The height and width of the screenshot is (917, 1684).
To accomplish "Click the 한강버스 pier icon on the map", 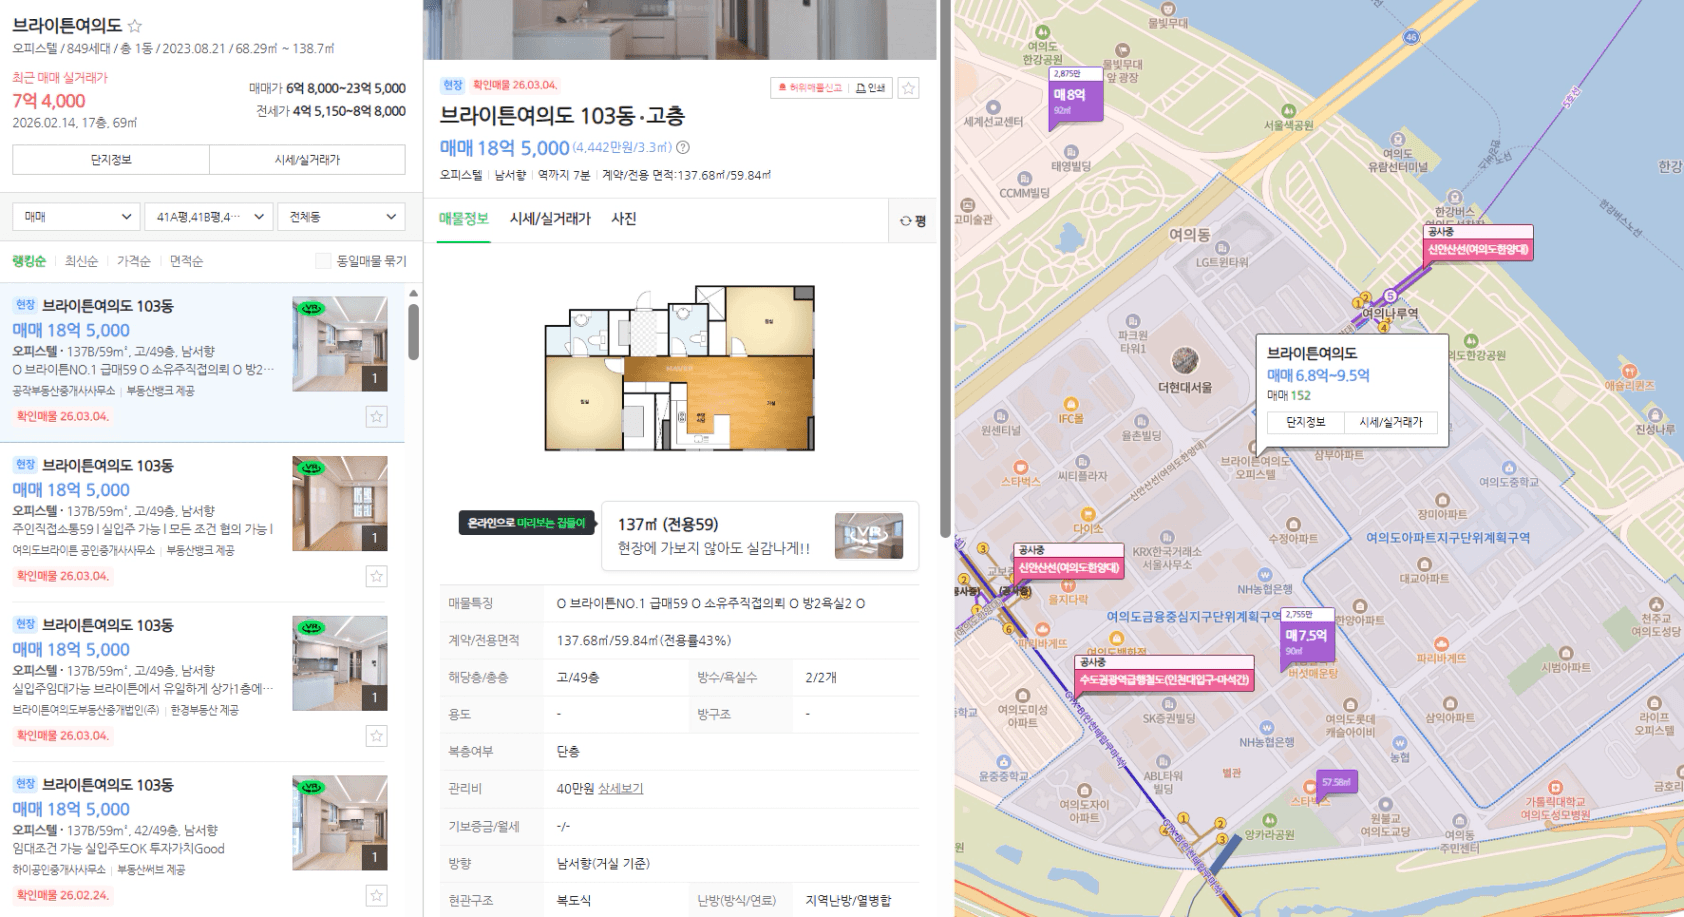I will tap(1455, 198).
